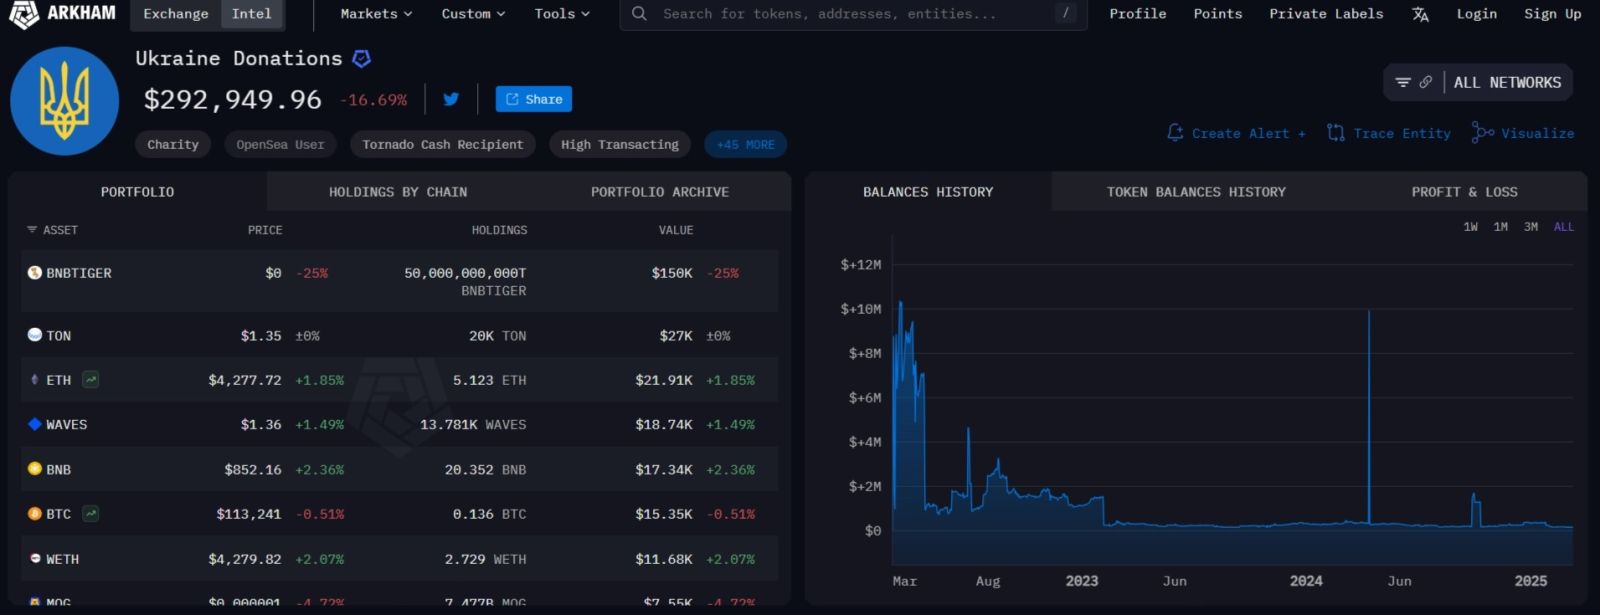Click the ETH price chart icon
The height and width of the screenshot is (615, 1600).
pyautogui.click(x=91, y=380)
